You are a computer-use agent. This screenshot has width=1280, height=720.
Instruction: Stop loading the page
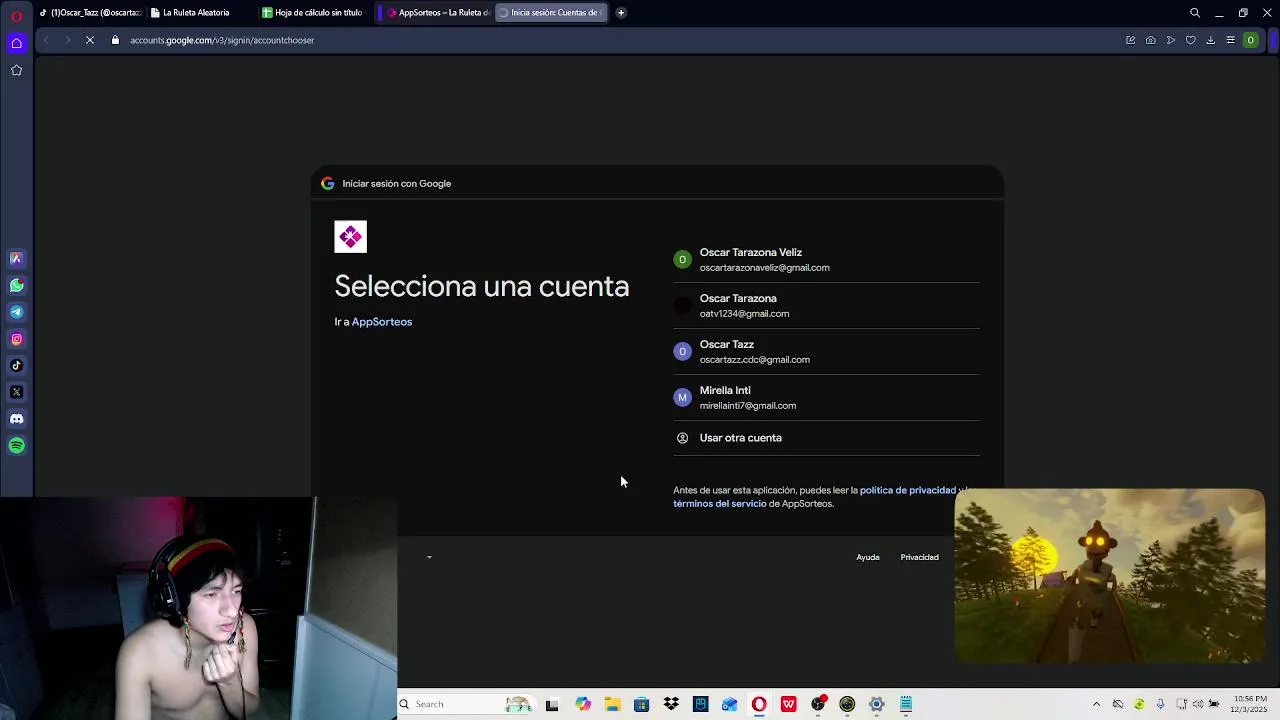click(x=89, y=40)
